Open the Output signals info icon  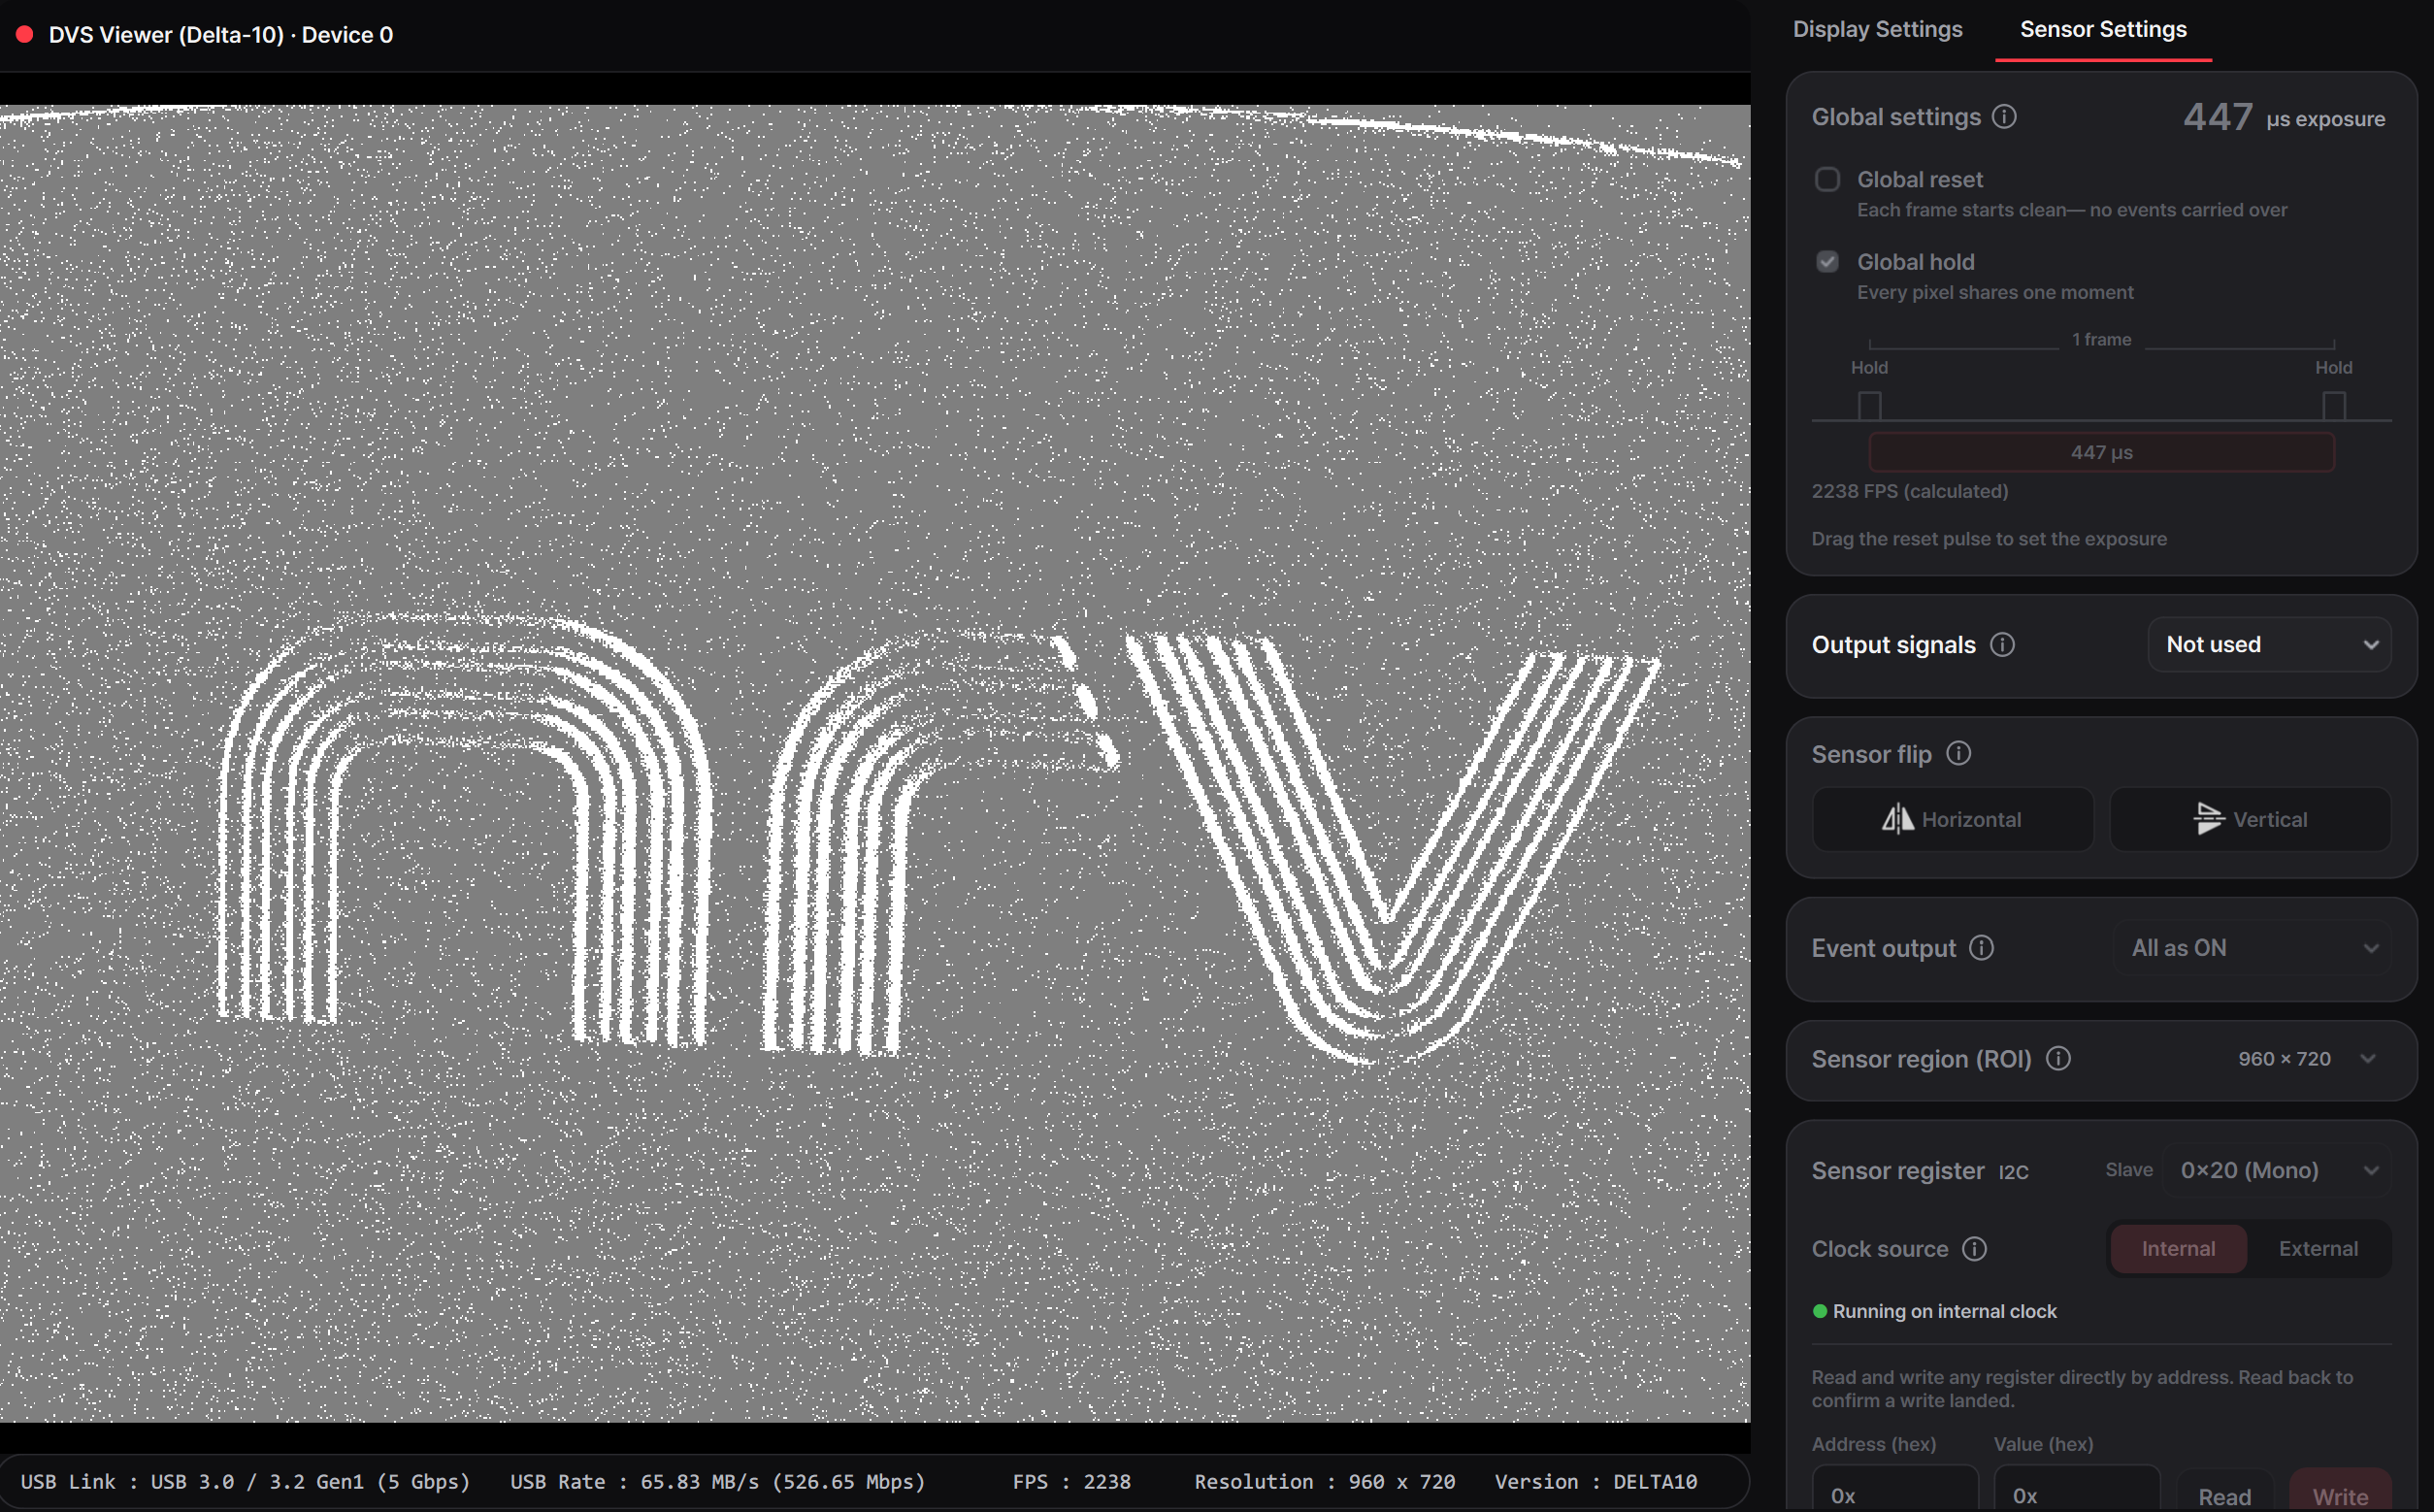2002,645
